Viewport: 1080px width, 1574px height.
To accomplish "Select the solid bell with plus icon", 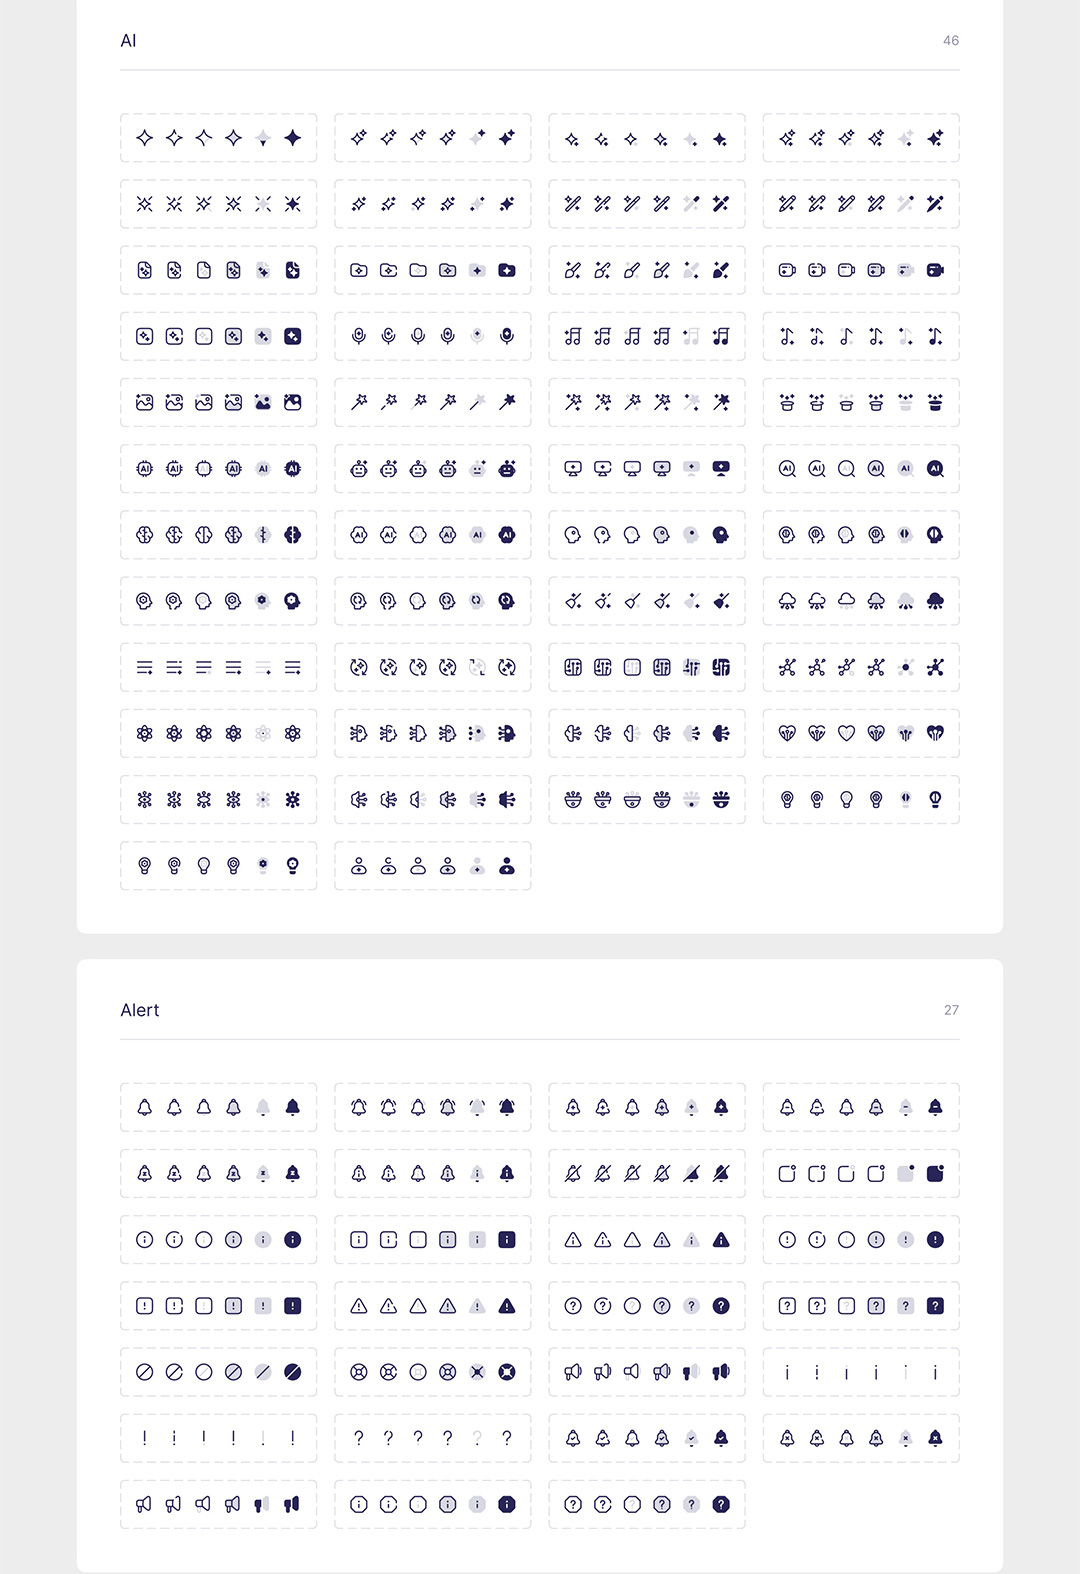I will [x=721, y=1107].
